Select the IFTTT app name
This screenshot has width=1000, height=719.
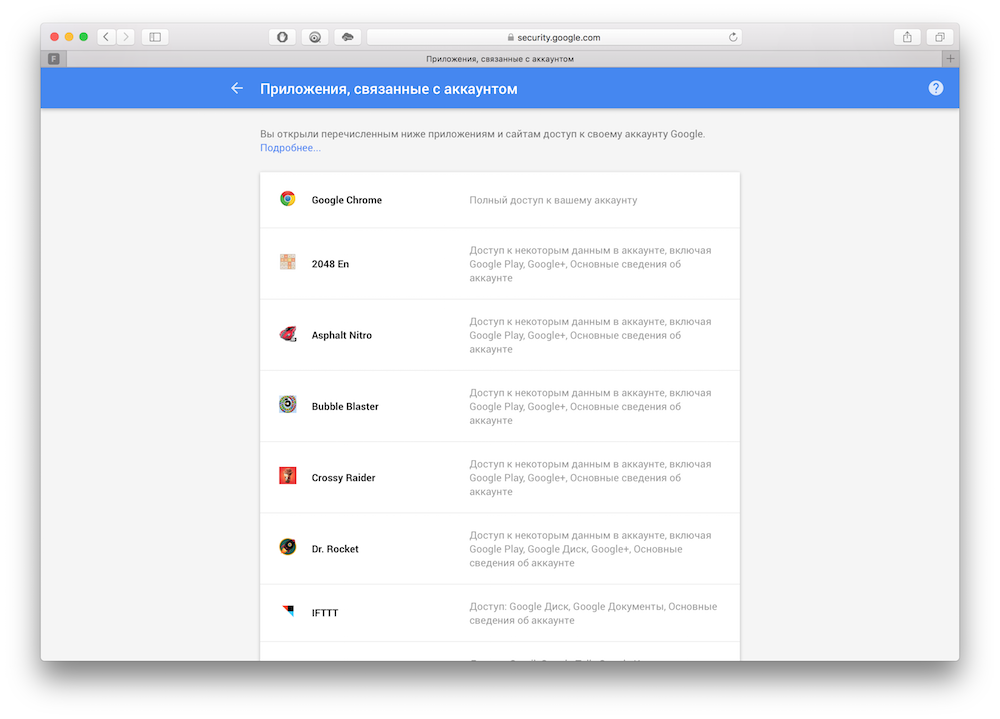325,613
